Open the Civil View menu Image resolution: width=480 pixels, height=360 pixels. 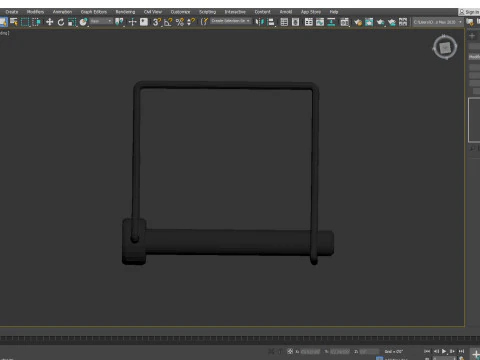[153, 12]
